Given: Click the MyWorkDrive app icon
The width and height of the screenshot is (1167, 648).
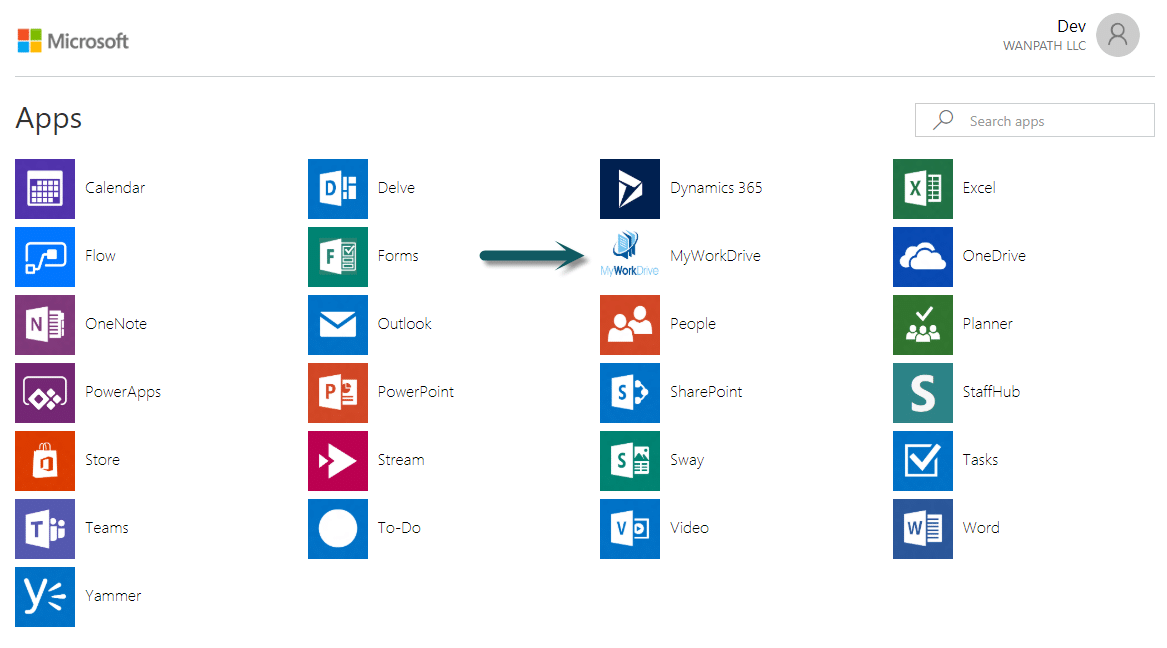Looking at the screenshot, I should 630,256.
